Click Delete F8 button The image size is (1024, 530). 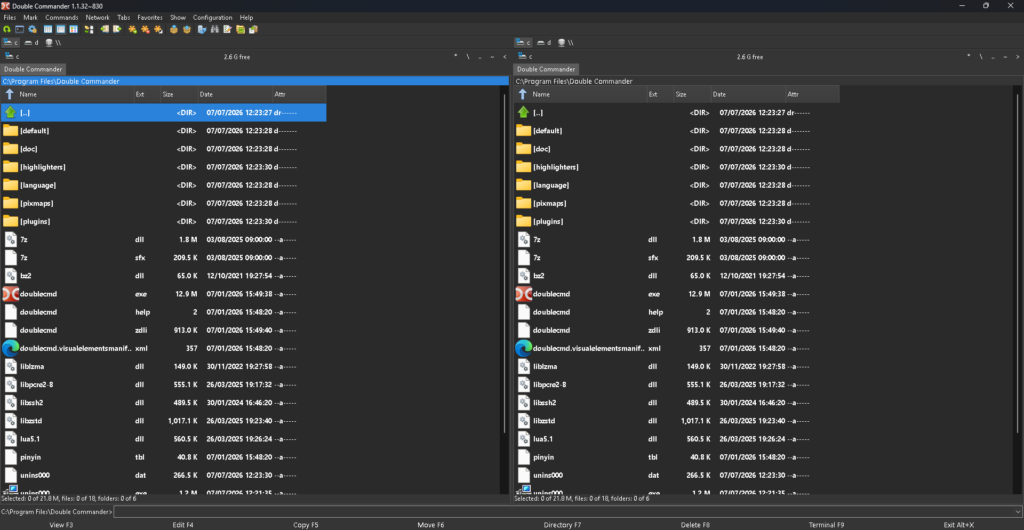point(695,525)
